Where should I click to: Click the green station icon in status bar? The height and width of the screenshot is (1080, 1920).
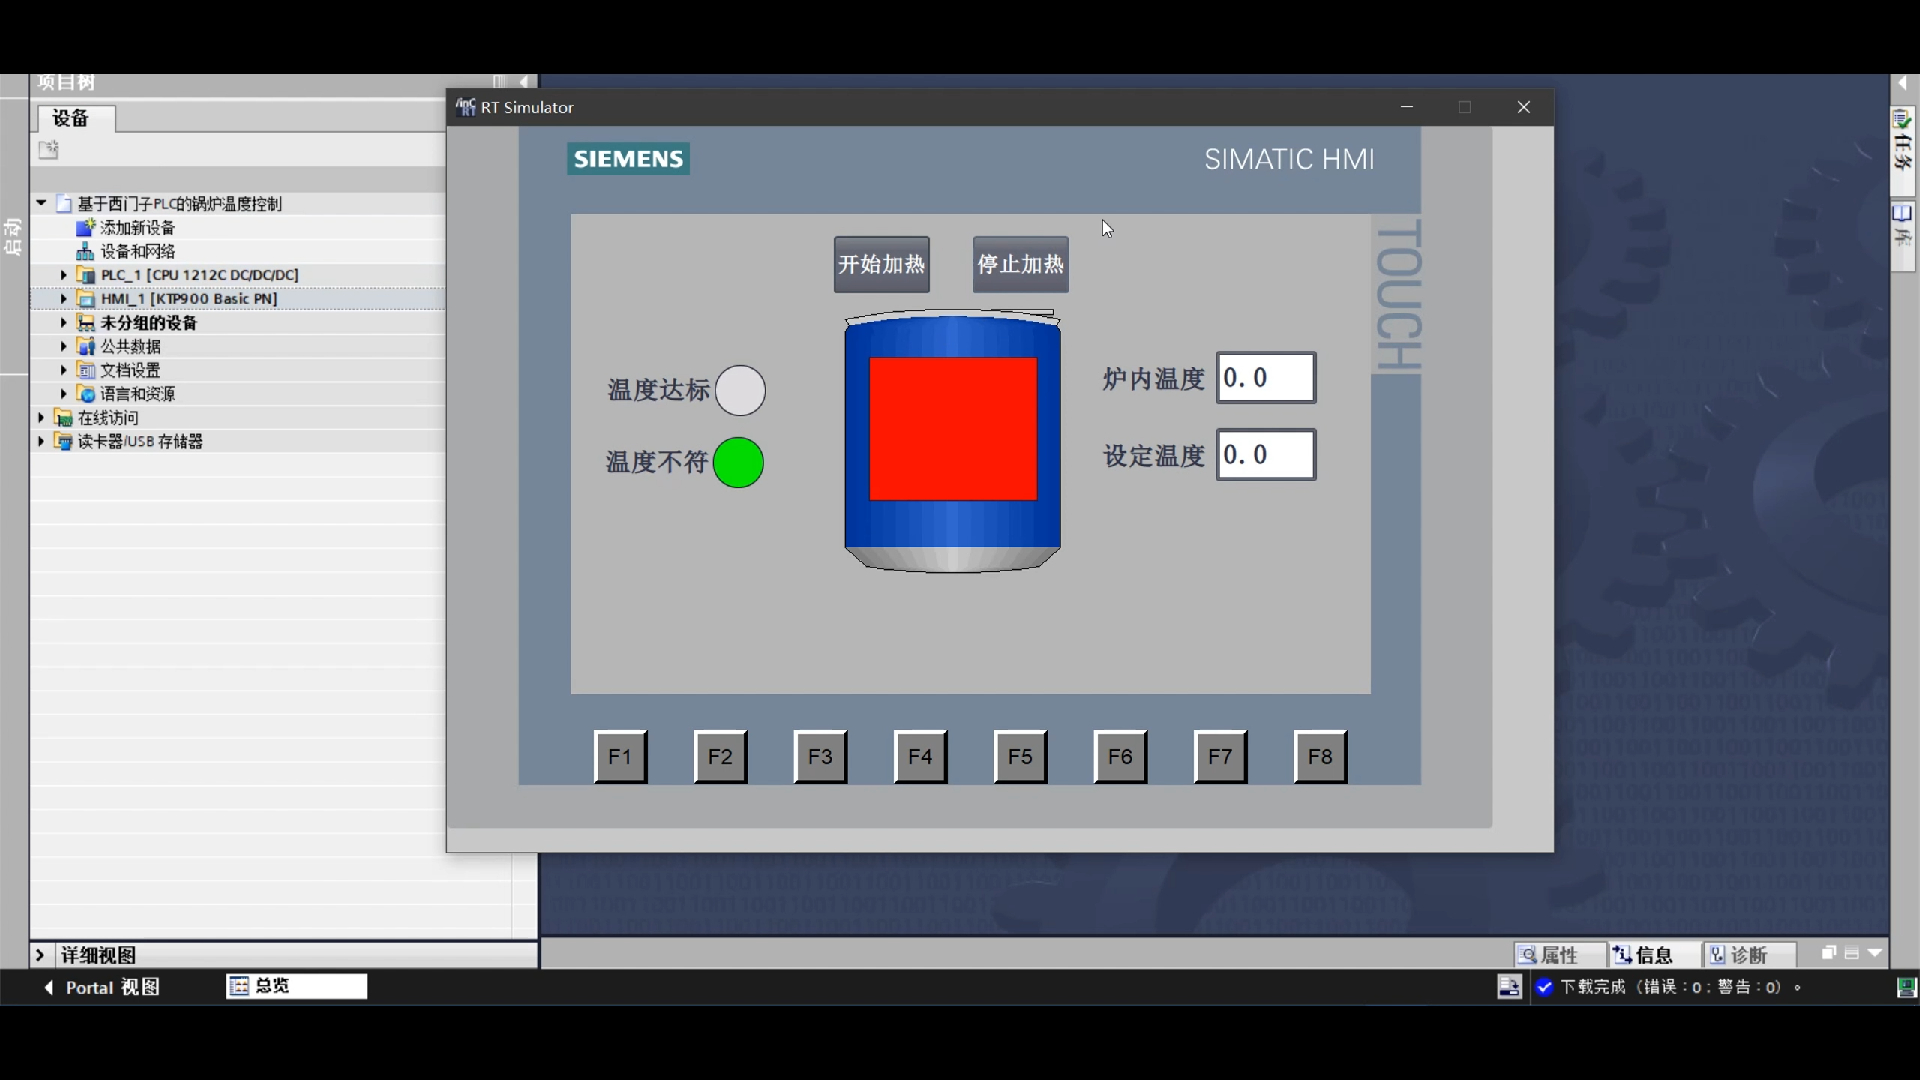tap(1906, 987)
